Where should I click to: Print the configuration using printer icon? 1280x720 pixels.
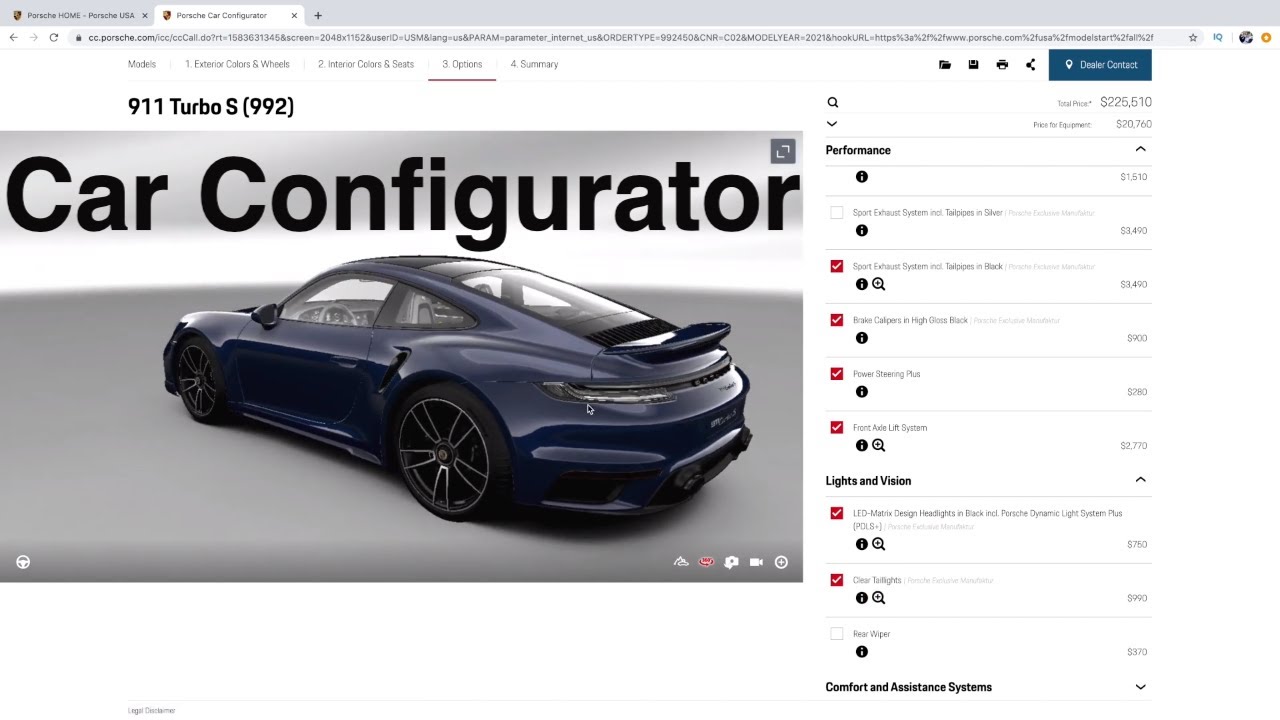pyautogui.click(x=1002, y=65)
